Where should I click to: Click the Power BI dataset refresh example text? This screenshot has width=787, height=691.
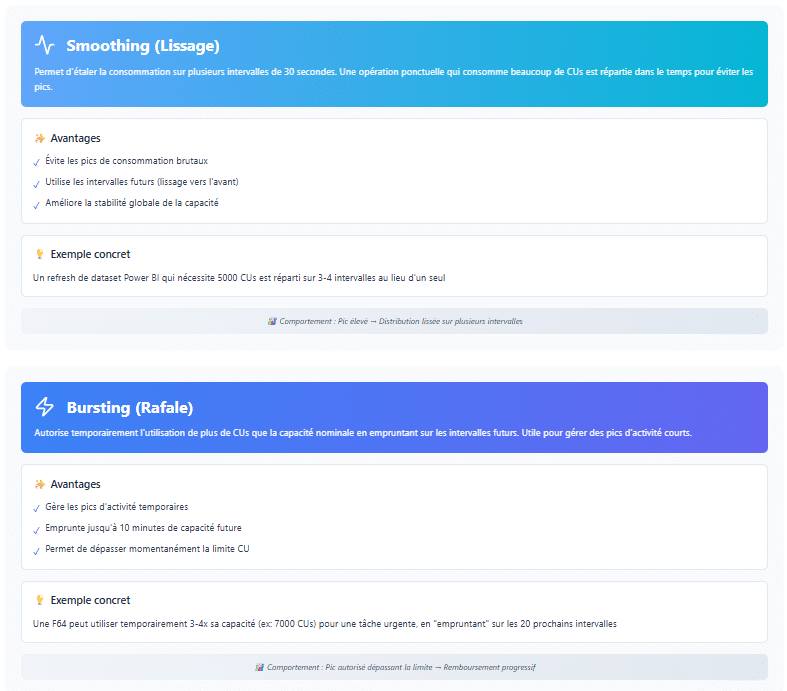point(239,278)
